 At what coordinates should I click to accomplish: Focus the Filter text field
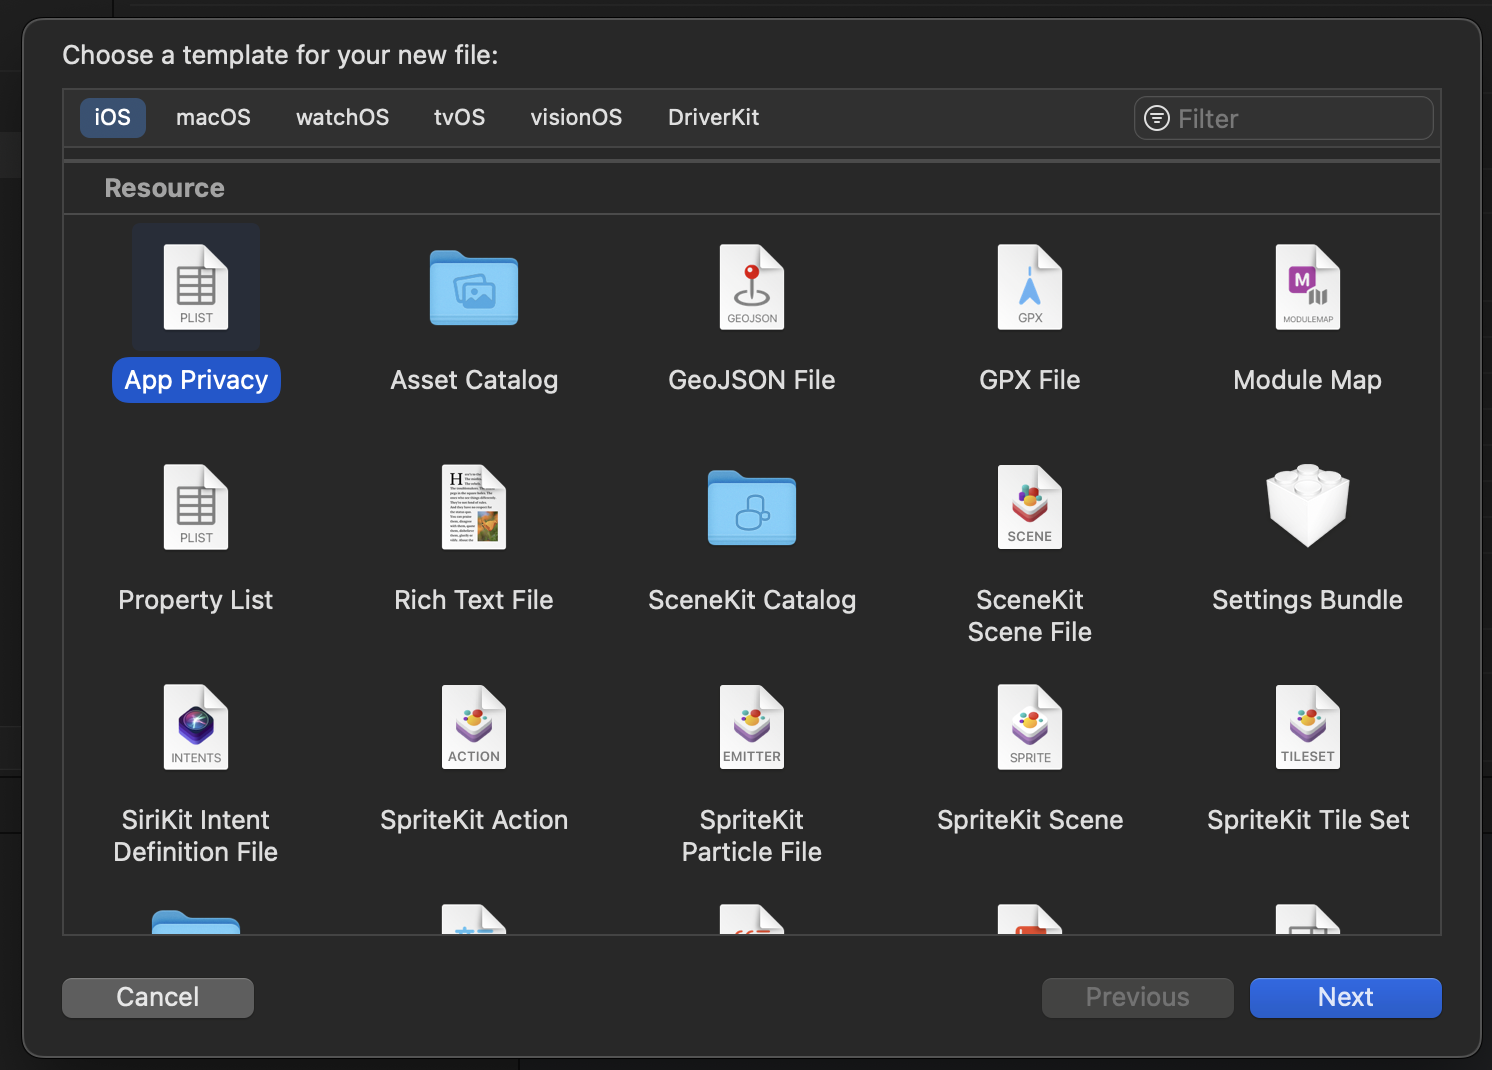(x=1284, y=118)
